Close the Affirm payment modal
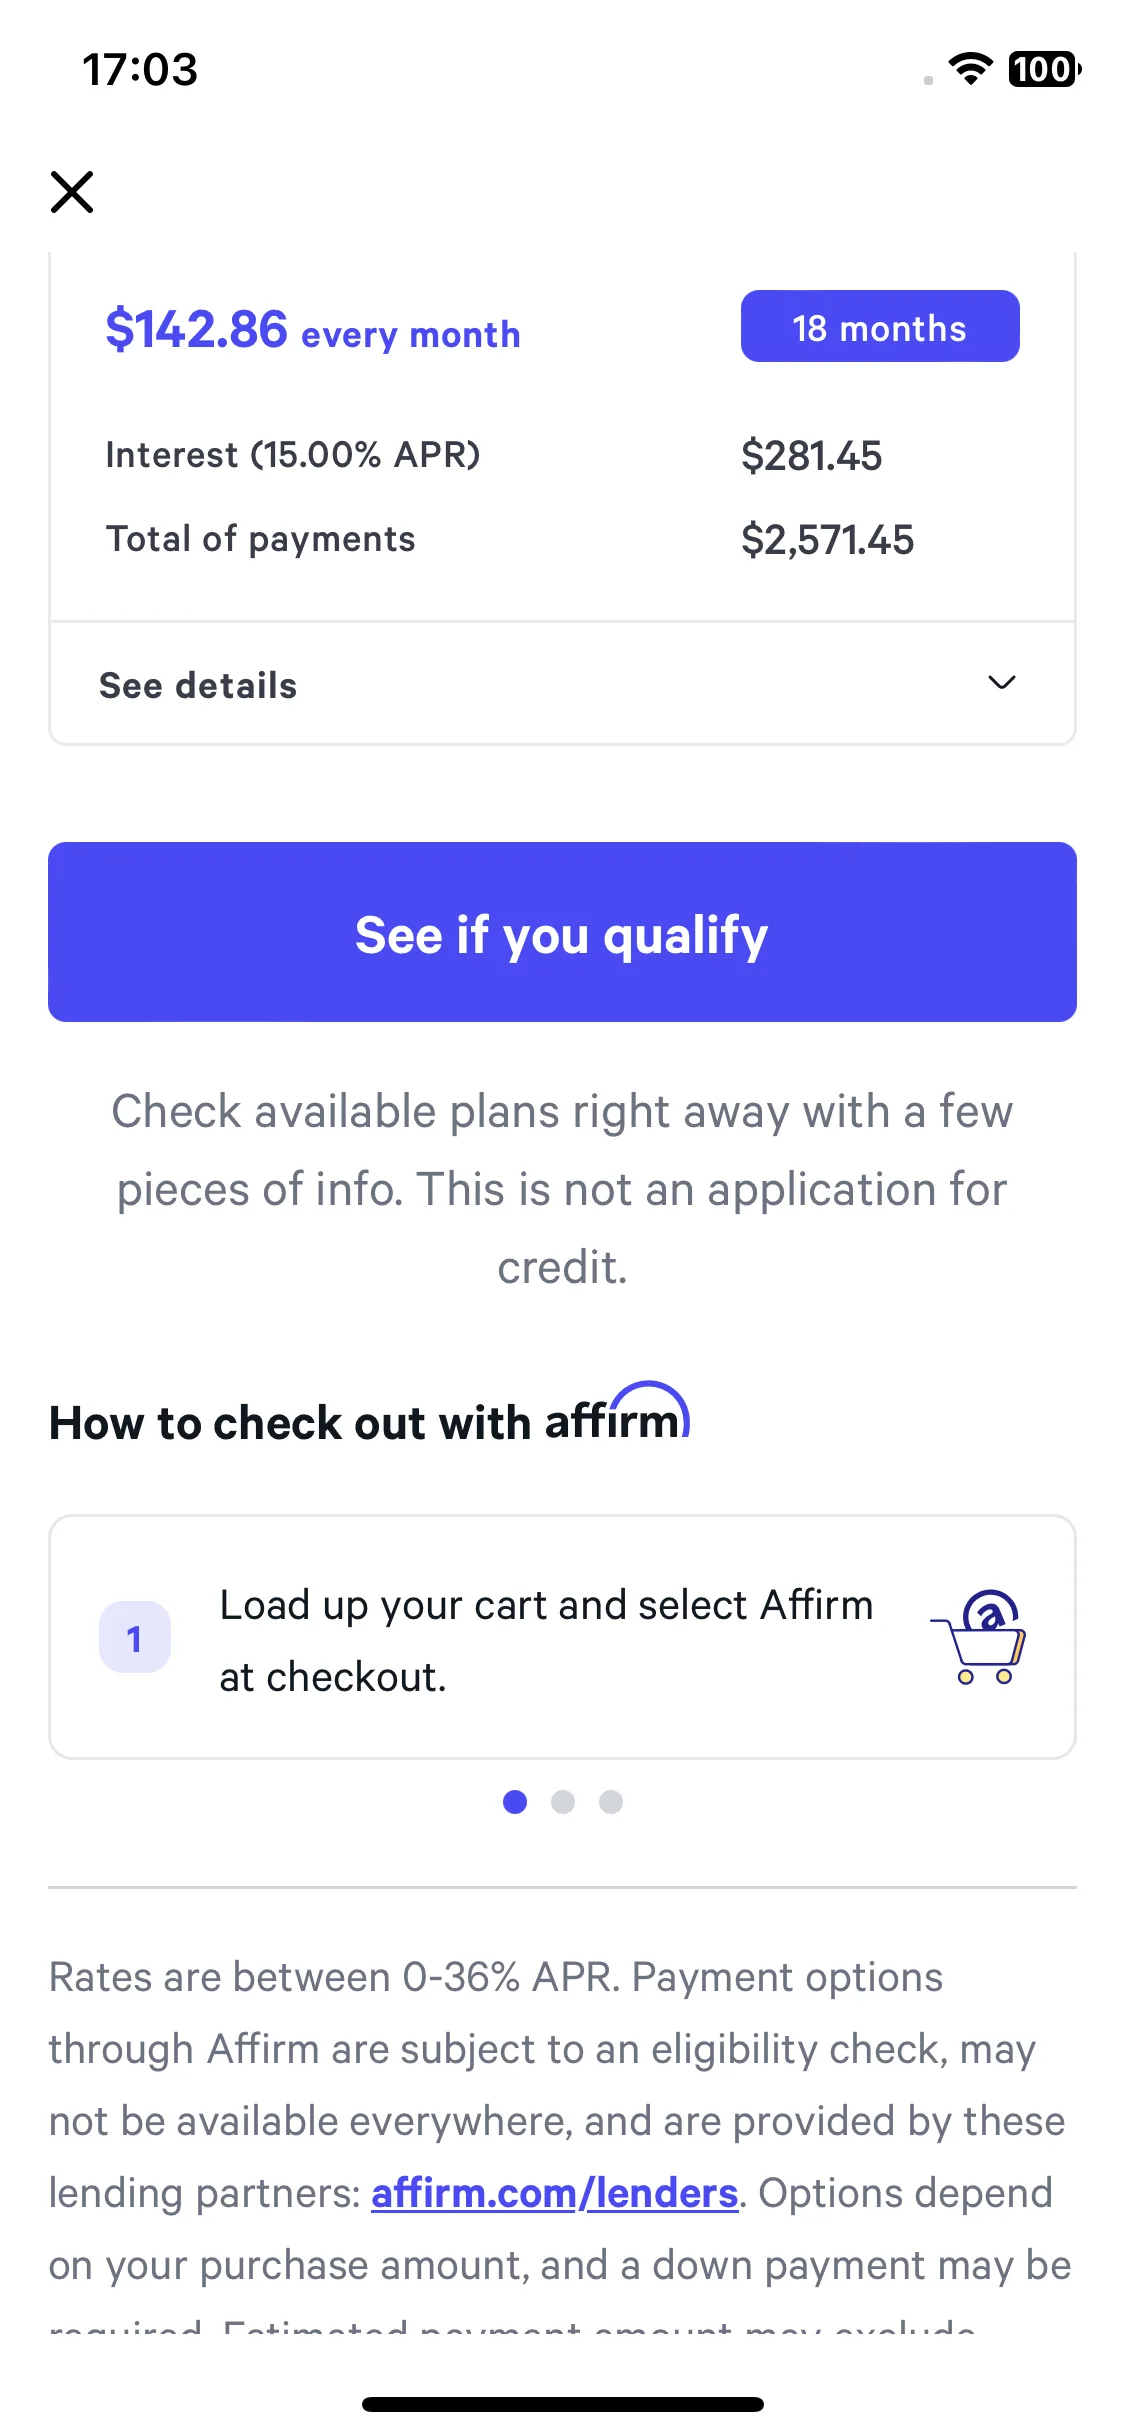The image size is (1125, 2436). [72, 192]
